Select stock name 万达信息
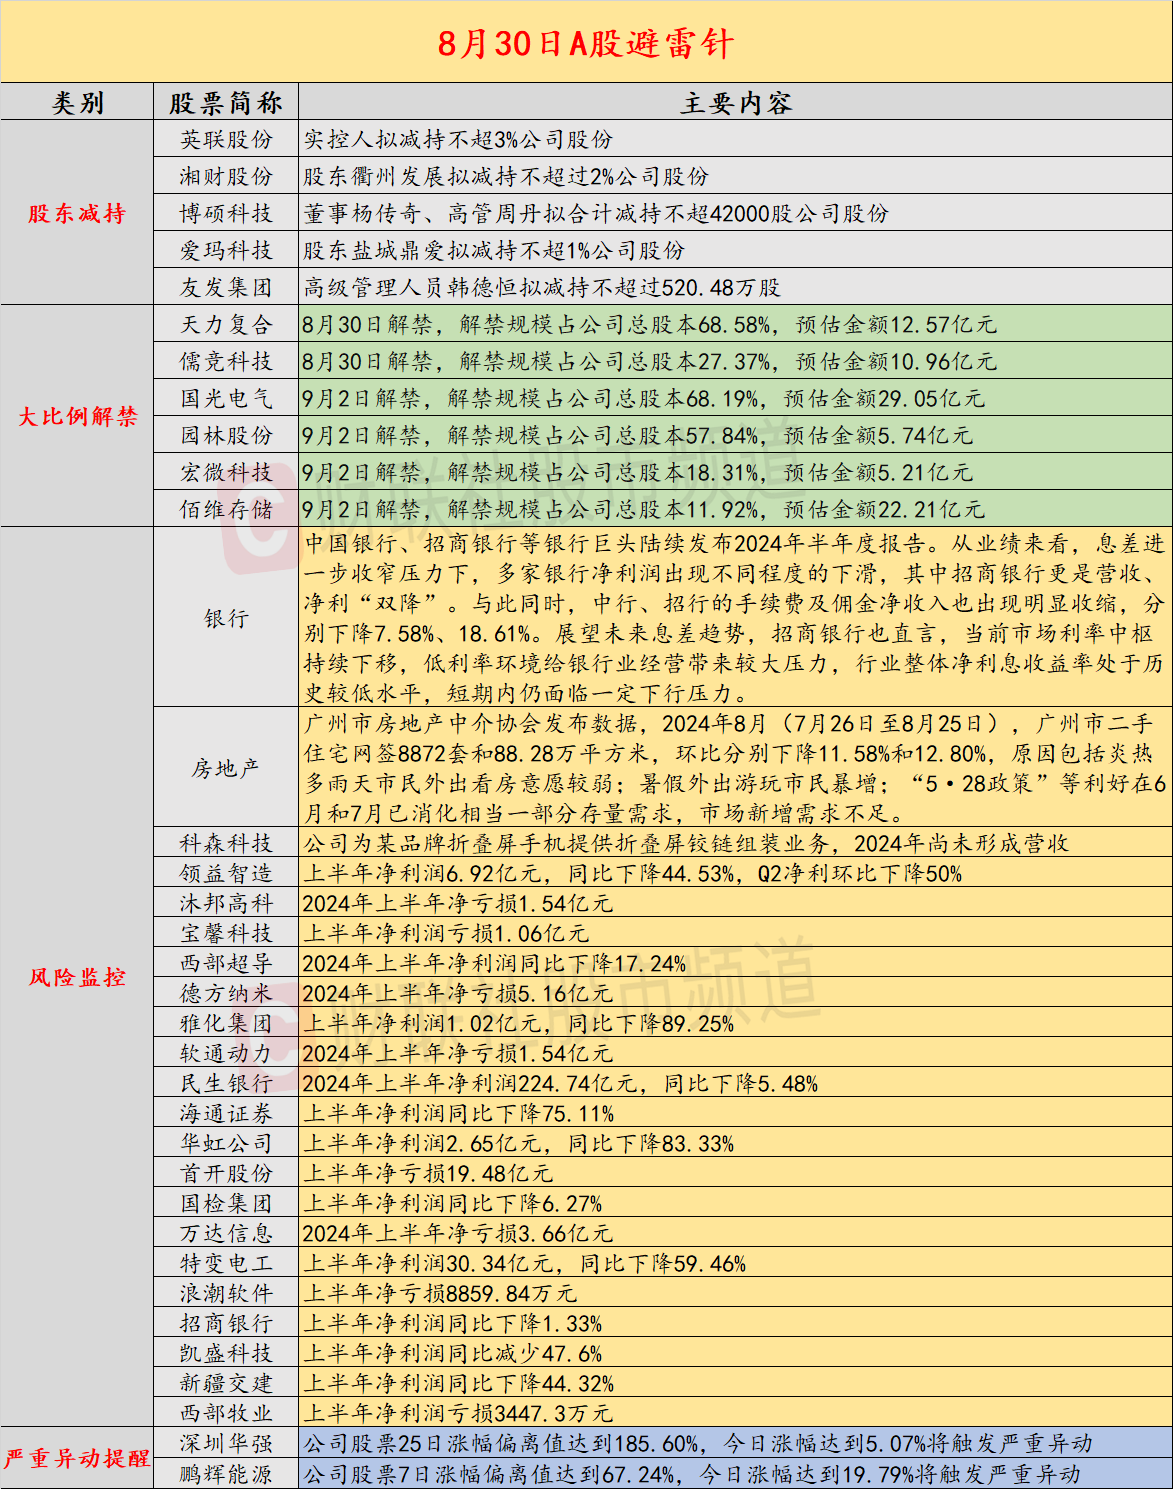Screen dimensions: 1173x1489 click(x=226, y=1233)
